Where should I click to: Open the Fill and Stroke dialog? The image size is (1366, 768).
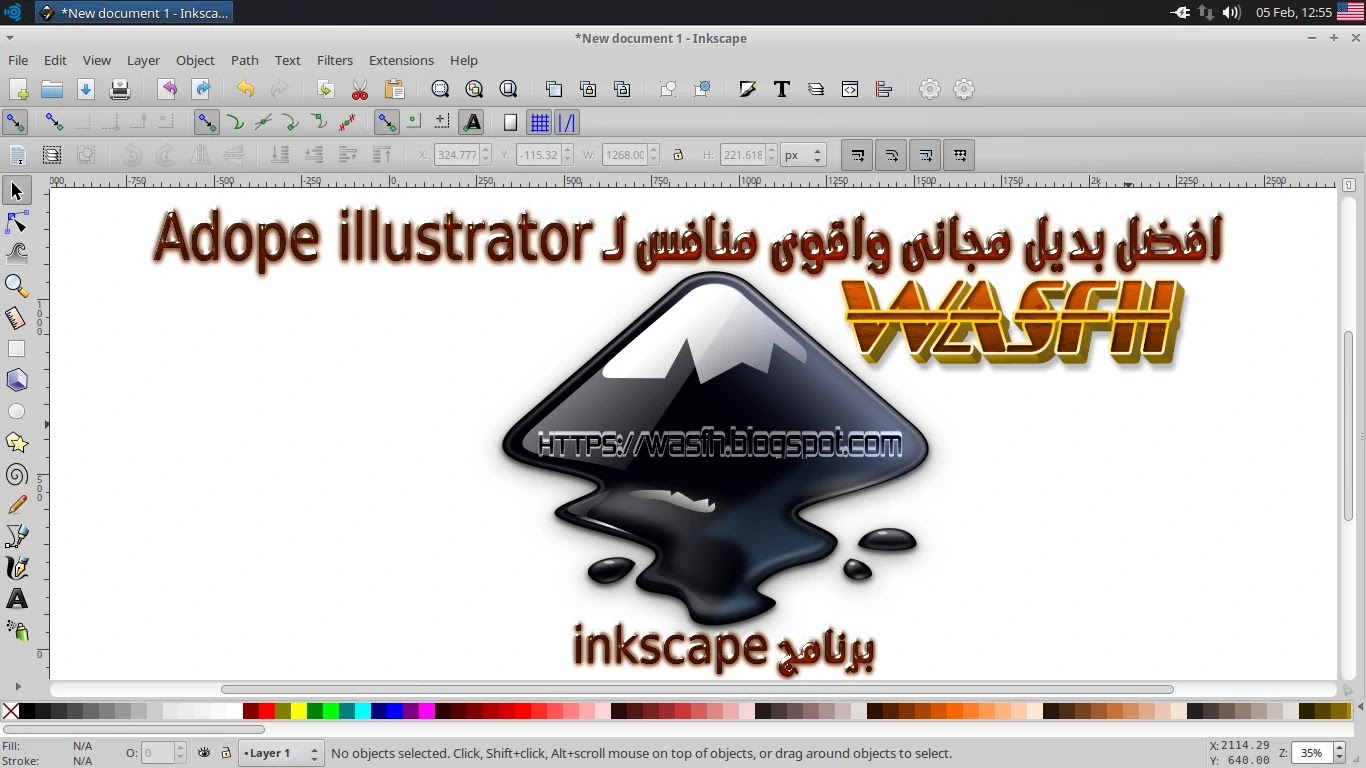click(747, 89)
